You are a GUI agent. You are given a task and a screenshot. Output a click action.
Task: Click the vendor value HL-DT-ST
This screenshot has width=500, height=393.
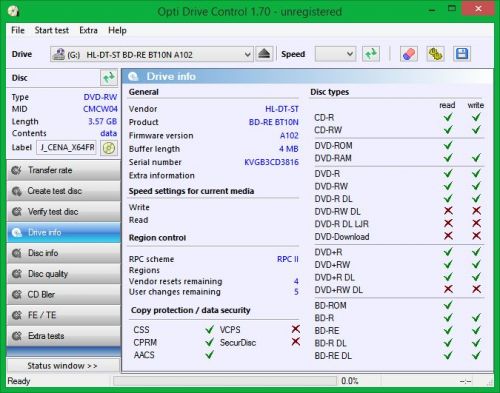point(282,109)
